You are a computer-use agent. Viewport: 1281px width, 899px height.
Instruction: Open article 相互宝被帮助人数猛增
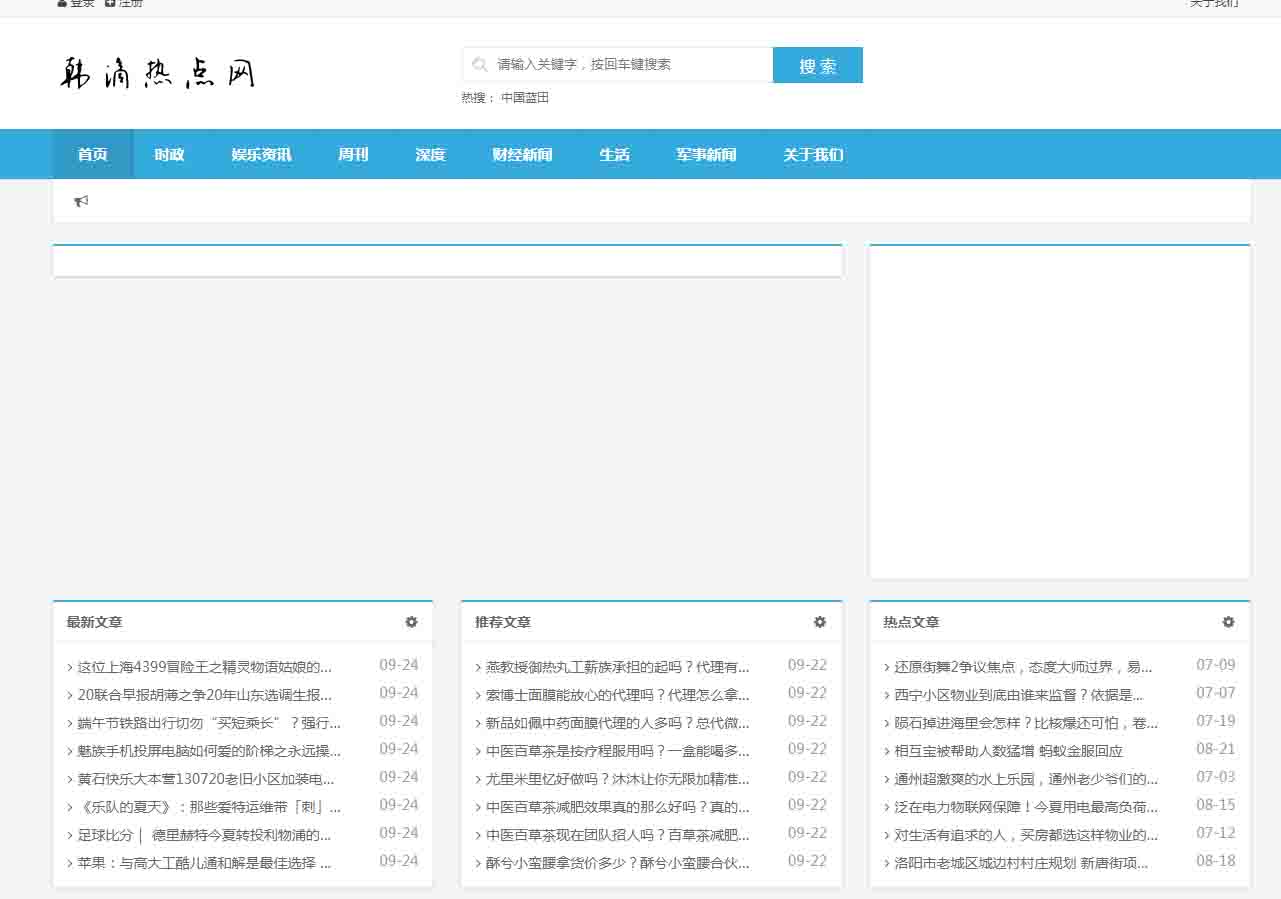click(x=1008, y=751)
